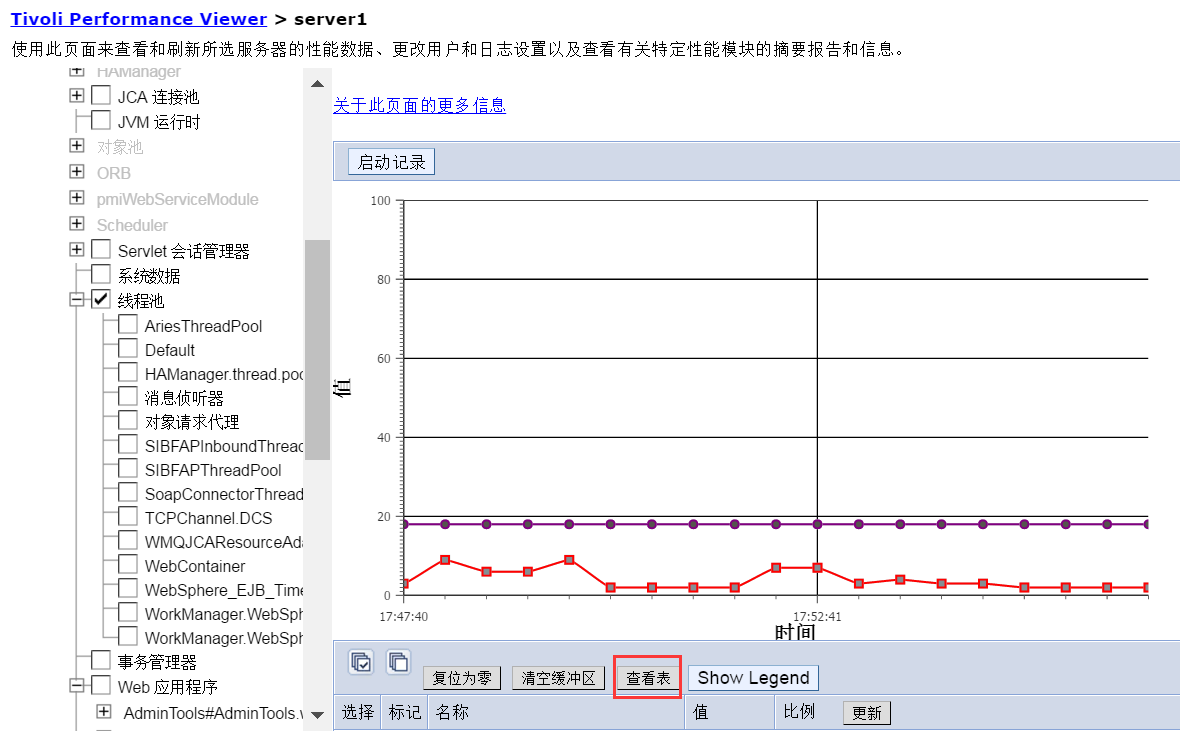Open the Tivoli Performance Viewer breadcrumb link
The image size is (1180, 731).
(x=139, y=19)
